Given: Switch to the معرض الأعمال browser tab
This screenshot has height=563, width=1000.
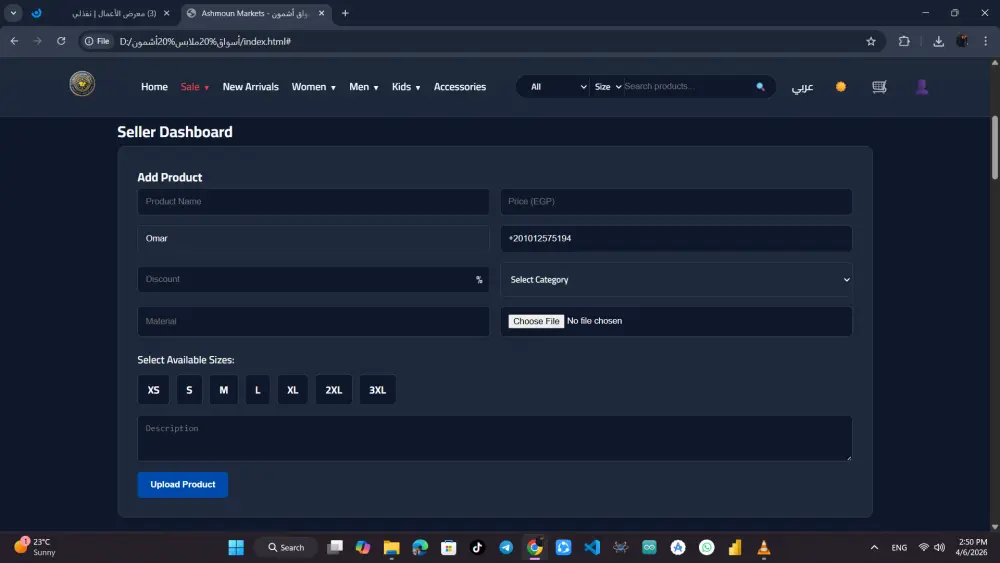Looking at the screenshot, I should click(112, 13).
